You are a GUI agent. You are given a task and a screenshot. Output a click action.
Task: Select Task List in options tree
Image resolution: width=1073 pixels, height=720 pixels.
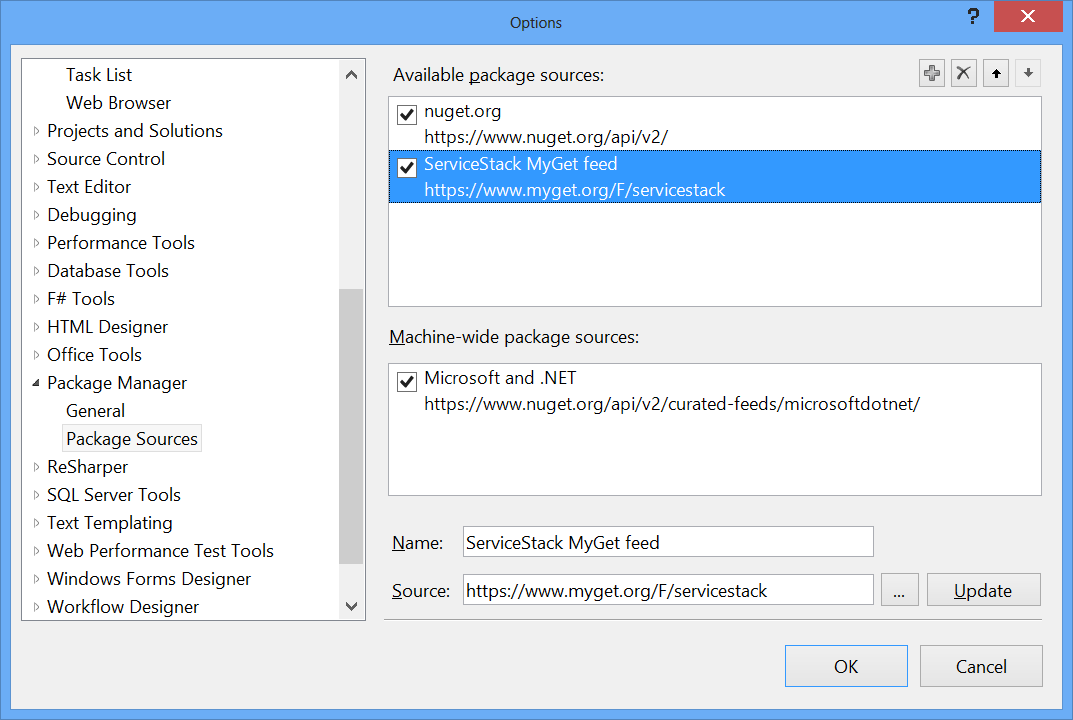[x=99, y=75]
